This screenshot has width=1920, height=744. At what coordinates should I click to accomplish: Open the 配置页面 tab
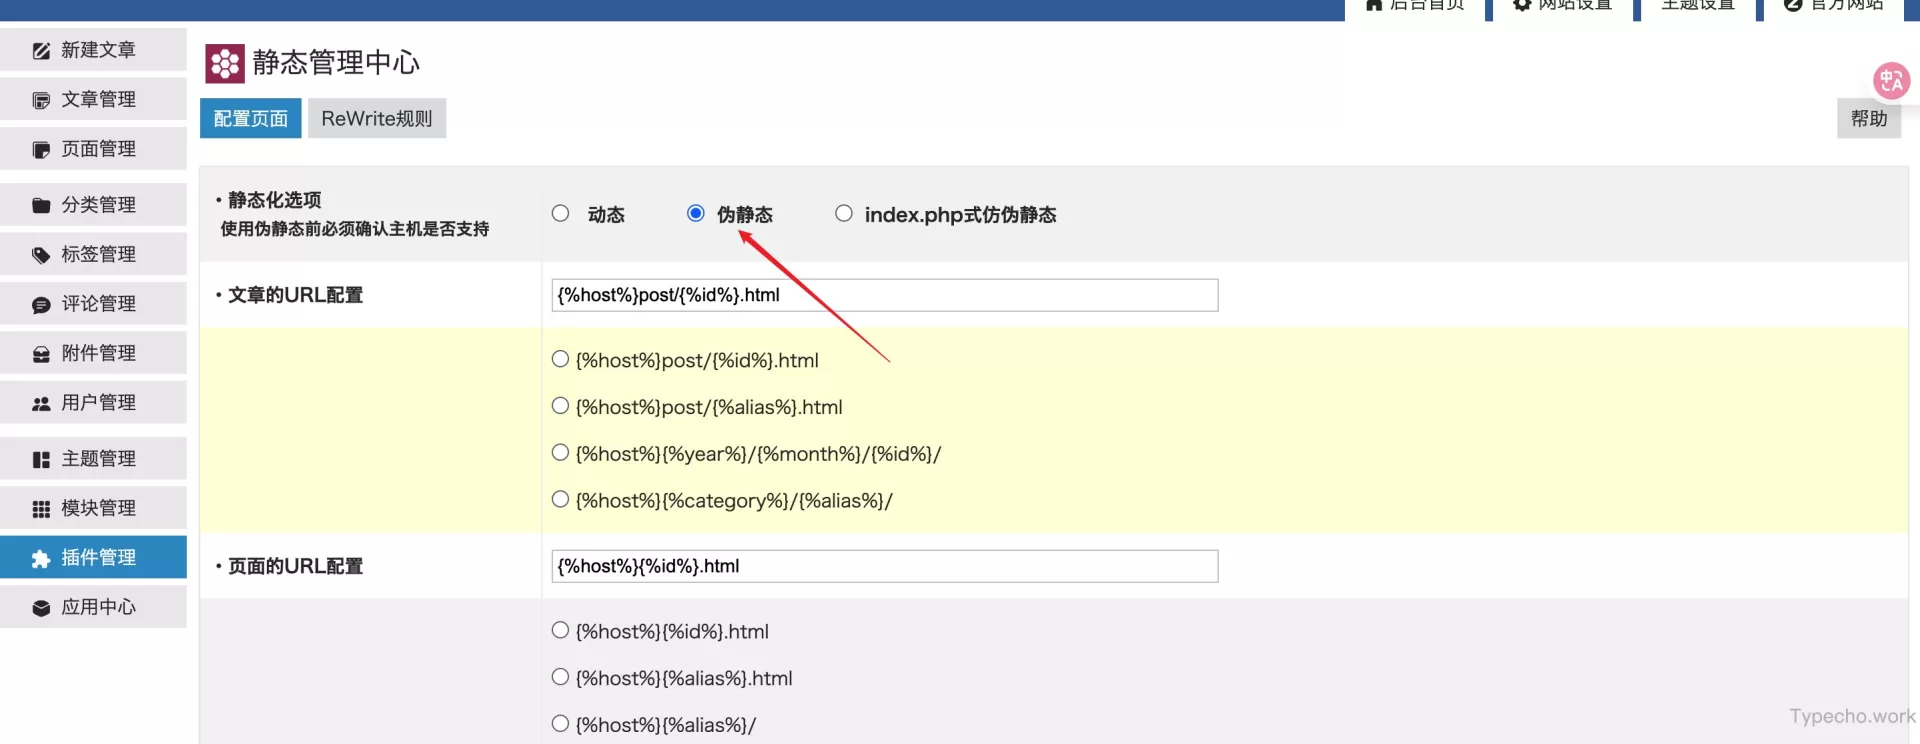pos(250,119)
